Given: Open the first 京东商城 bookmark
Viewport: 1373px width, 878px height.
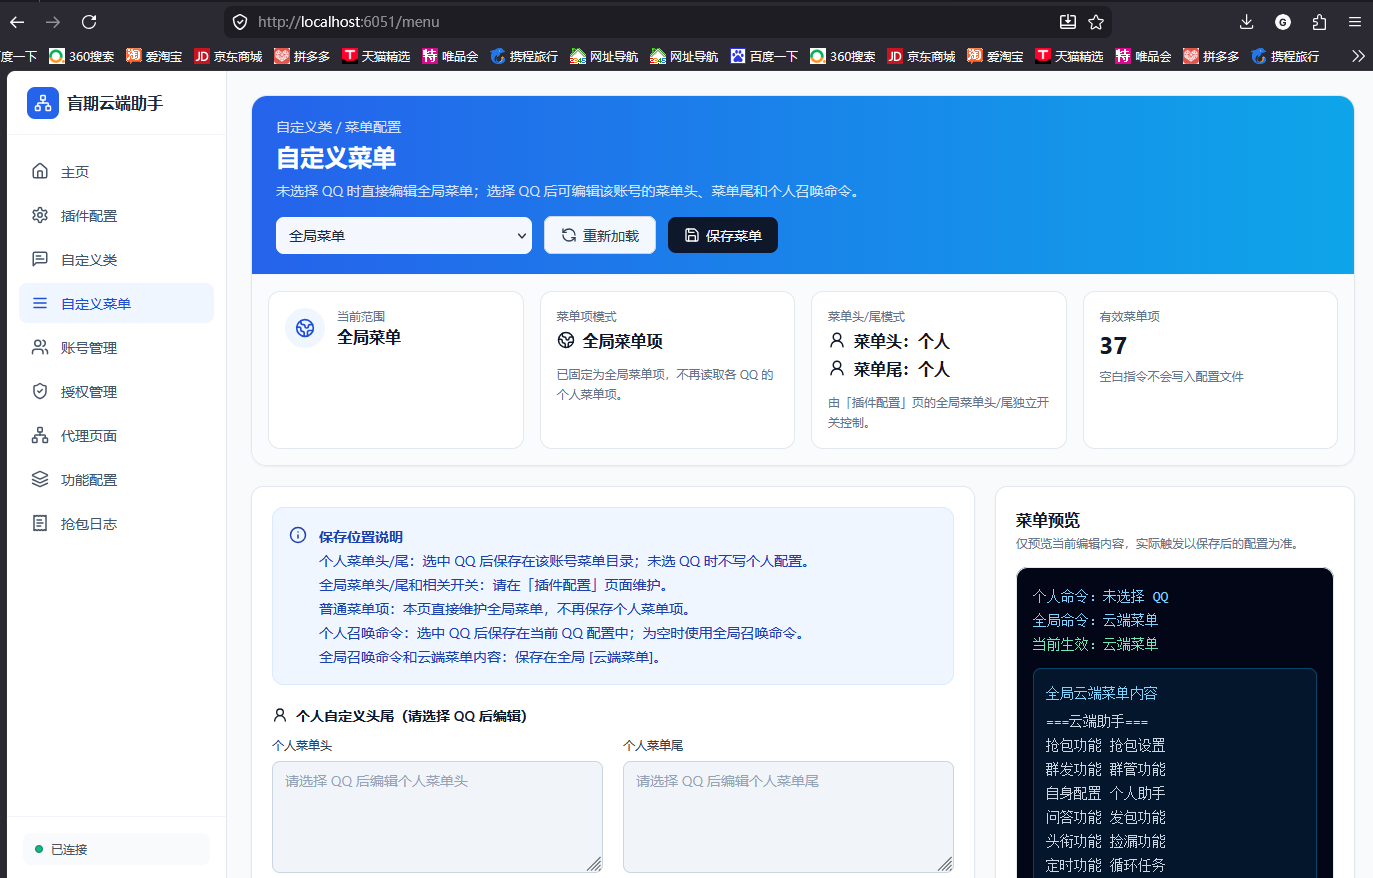Looking at the screenshot, I should tap(228, 56).
